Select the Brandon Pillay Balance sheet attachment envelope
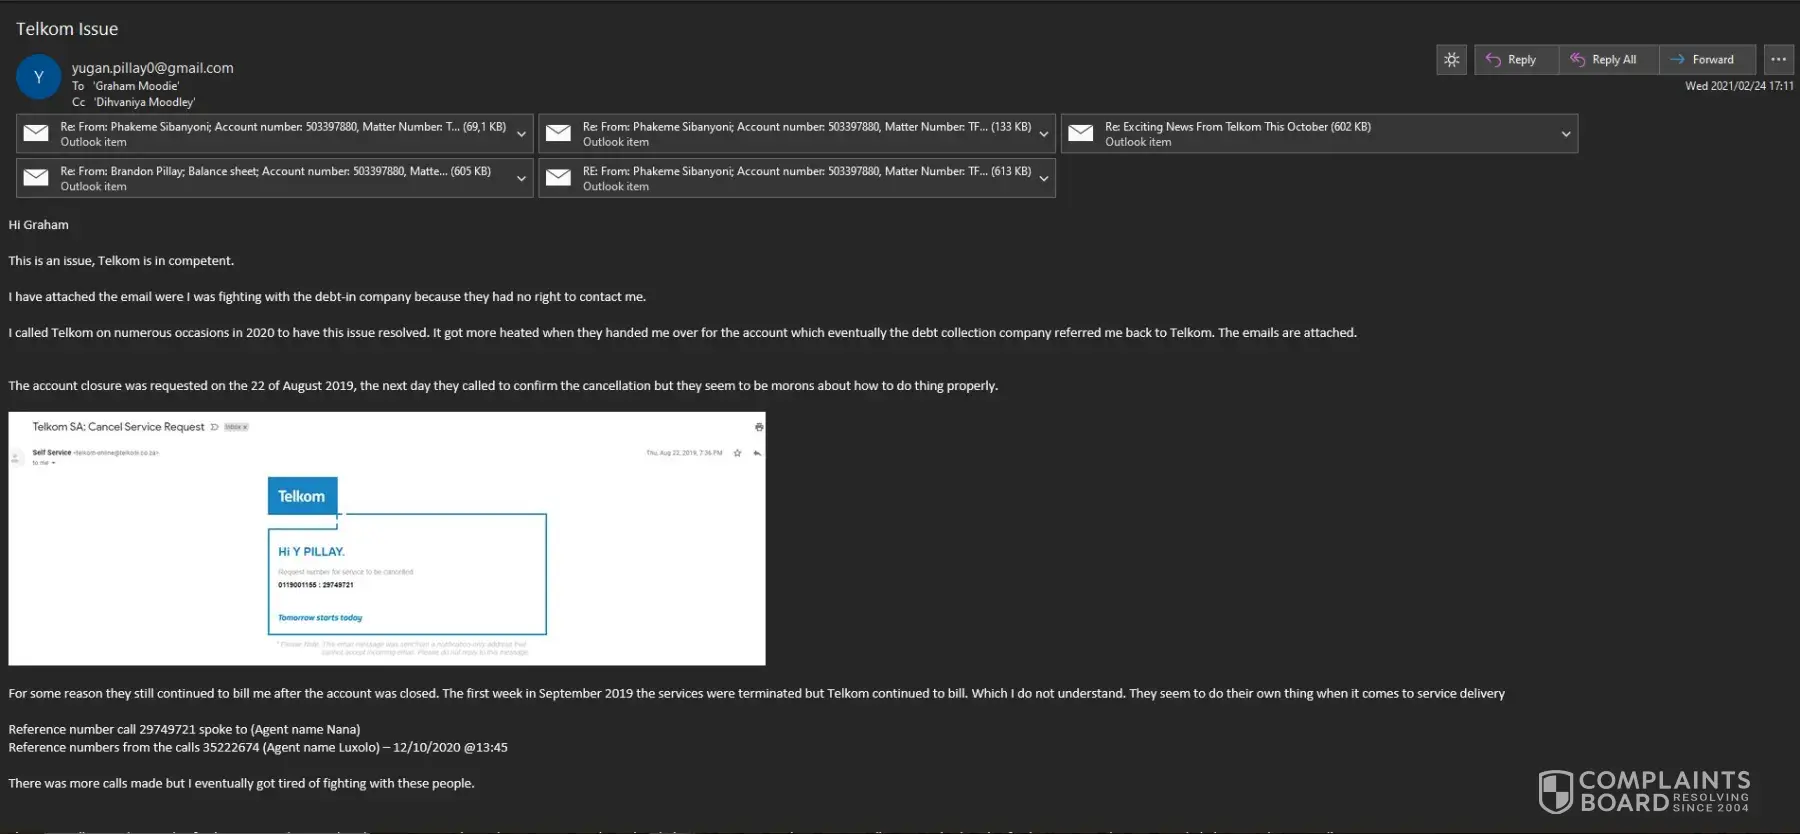This screenshot has height=834, width=1800. click(x=36, y=177)
